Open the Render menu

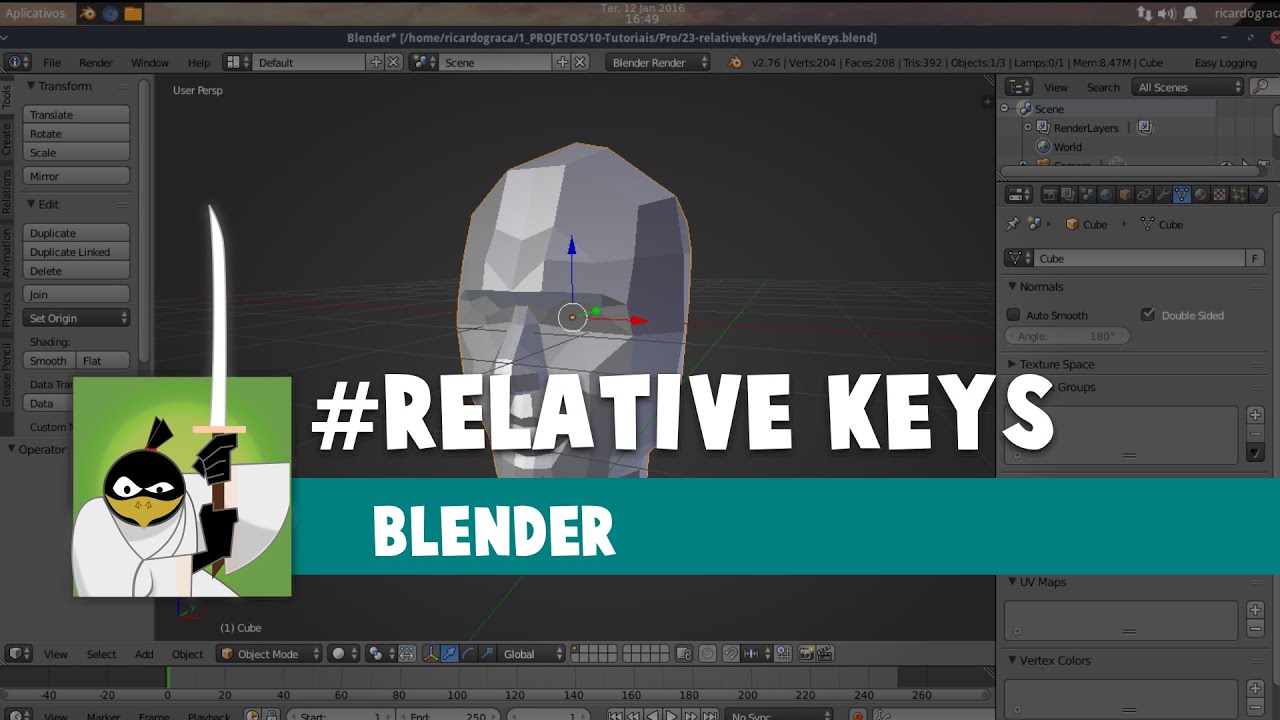[96, 62]
